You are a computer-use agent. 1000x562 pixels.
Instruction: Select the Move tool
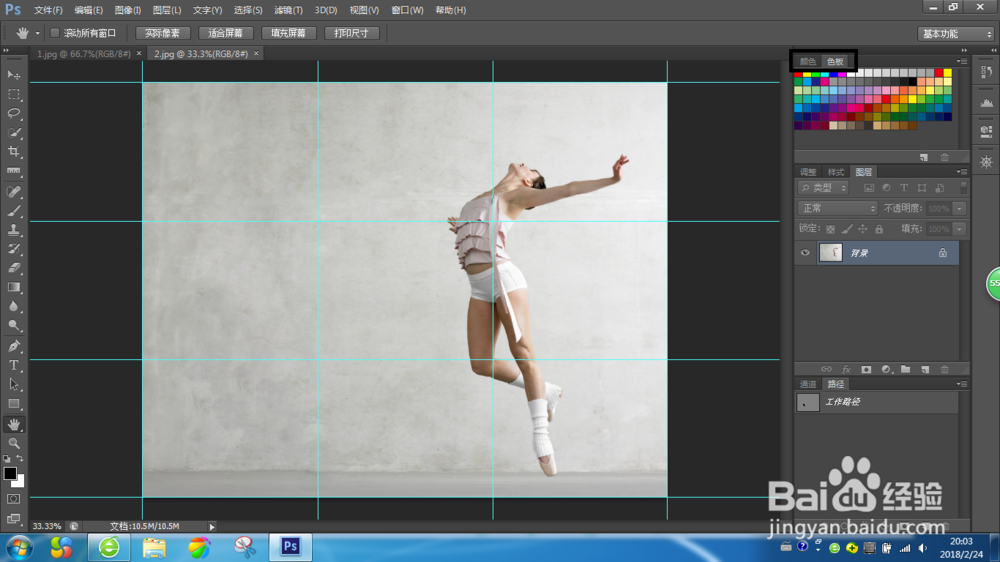click(x=14, y=75)
